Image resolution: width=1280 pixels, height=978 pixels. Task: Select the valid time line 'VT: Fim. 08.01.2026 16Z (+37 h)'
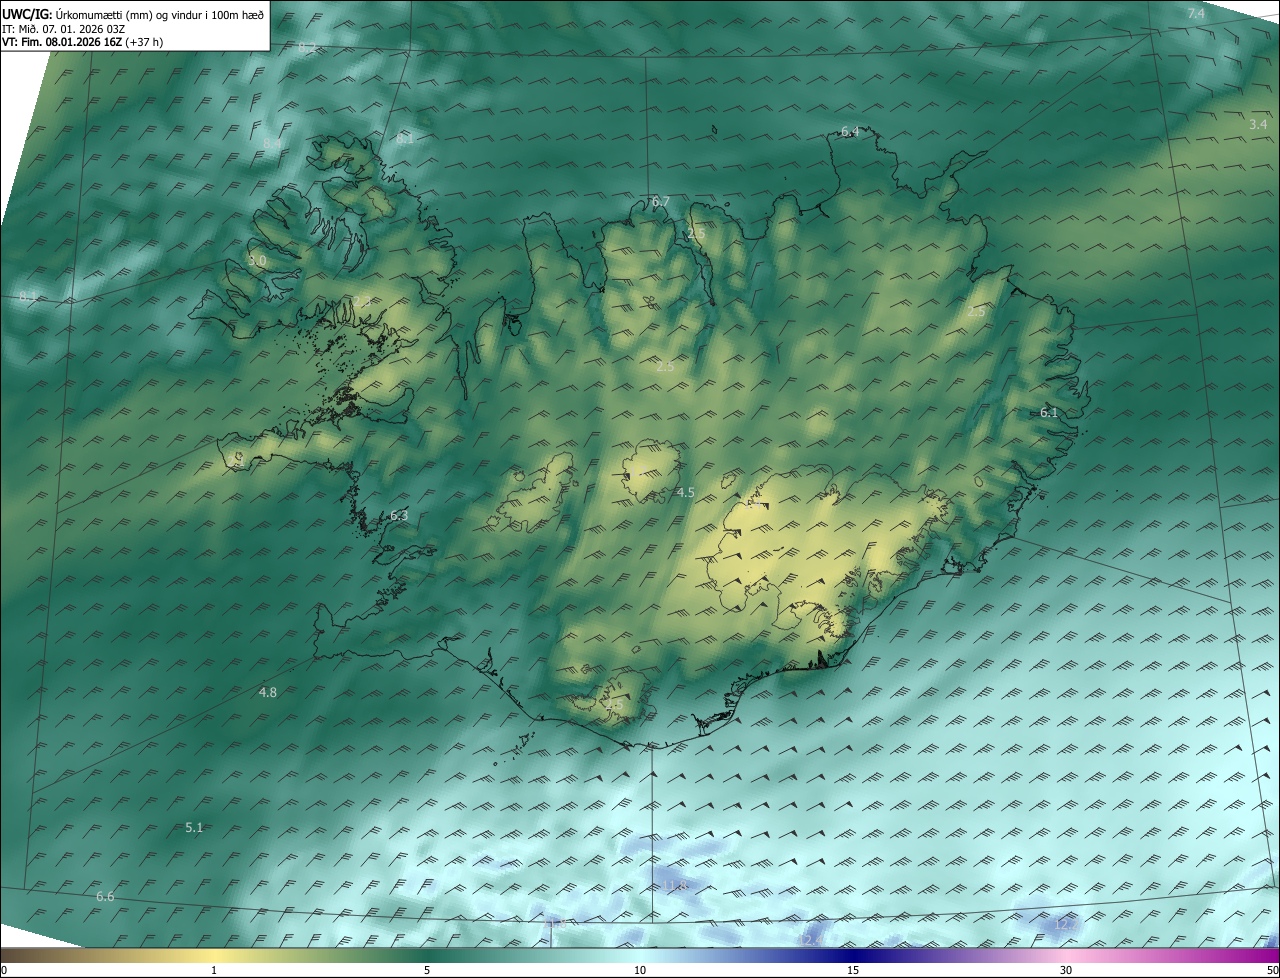pyautogui.click(x=83, y=42)
